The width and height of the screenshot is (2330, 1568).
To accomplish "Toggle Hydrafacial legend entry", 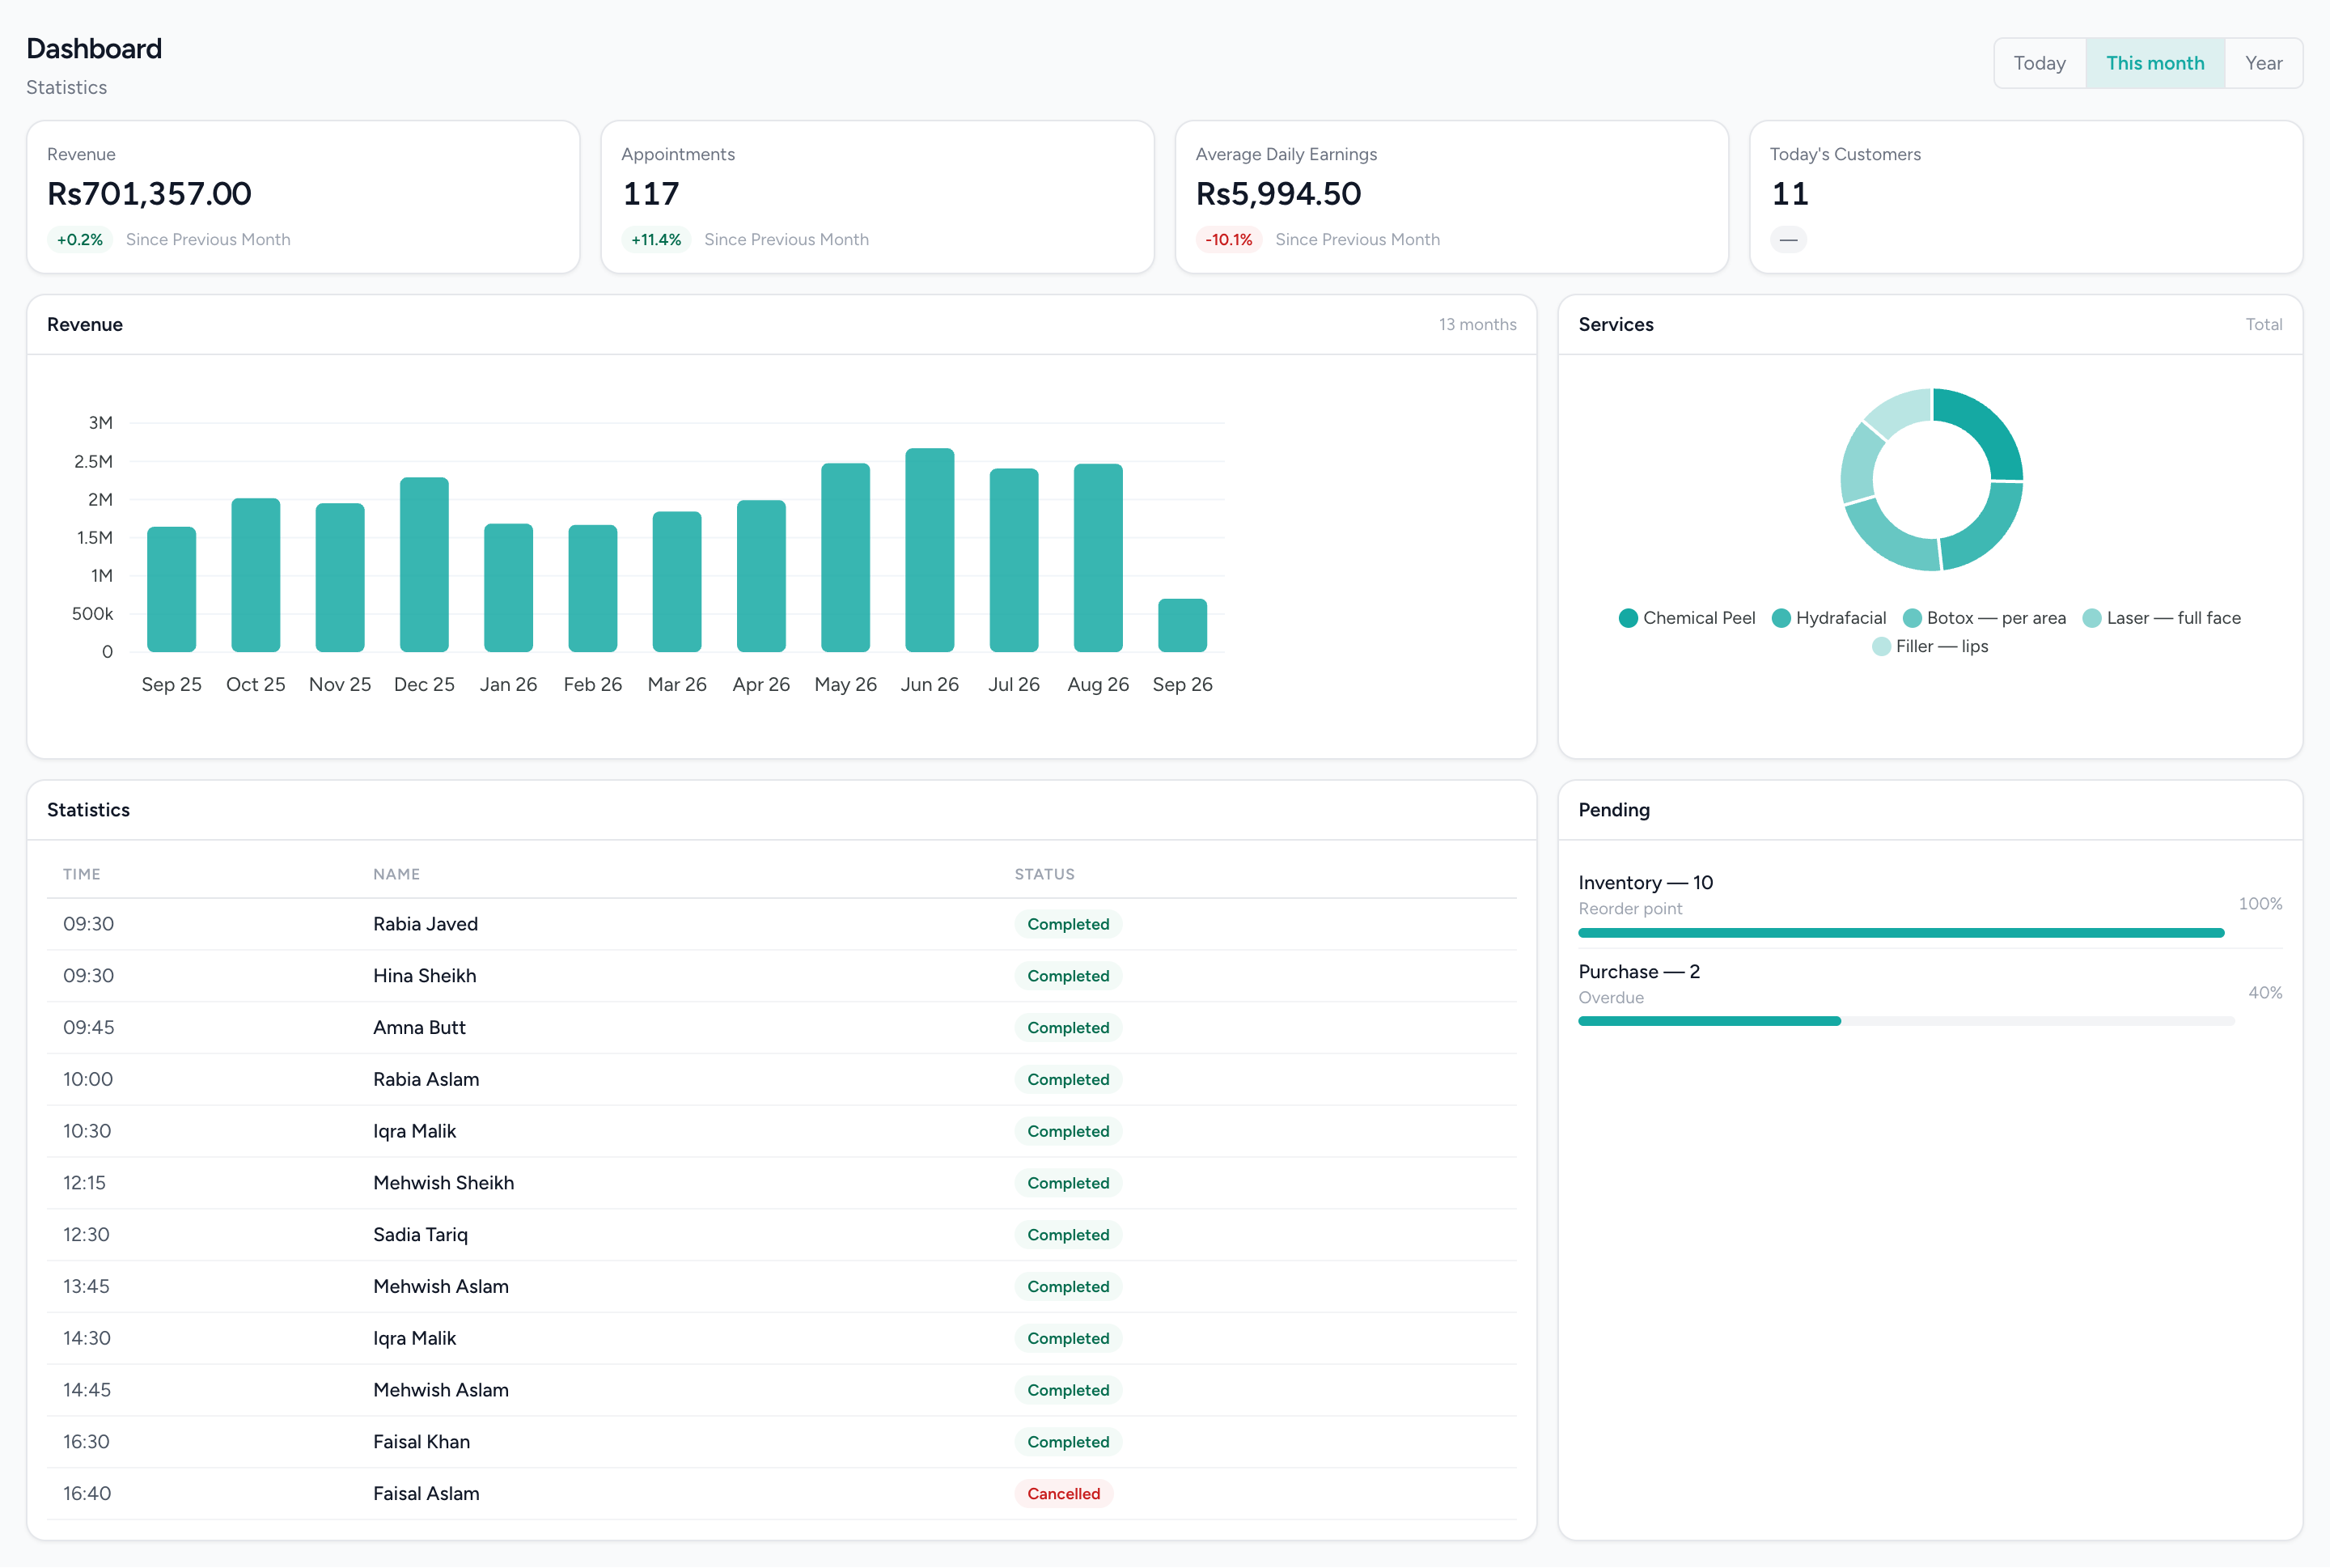I will click(x=1829, y=618).
